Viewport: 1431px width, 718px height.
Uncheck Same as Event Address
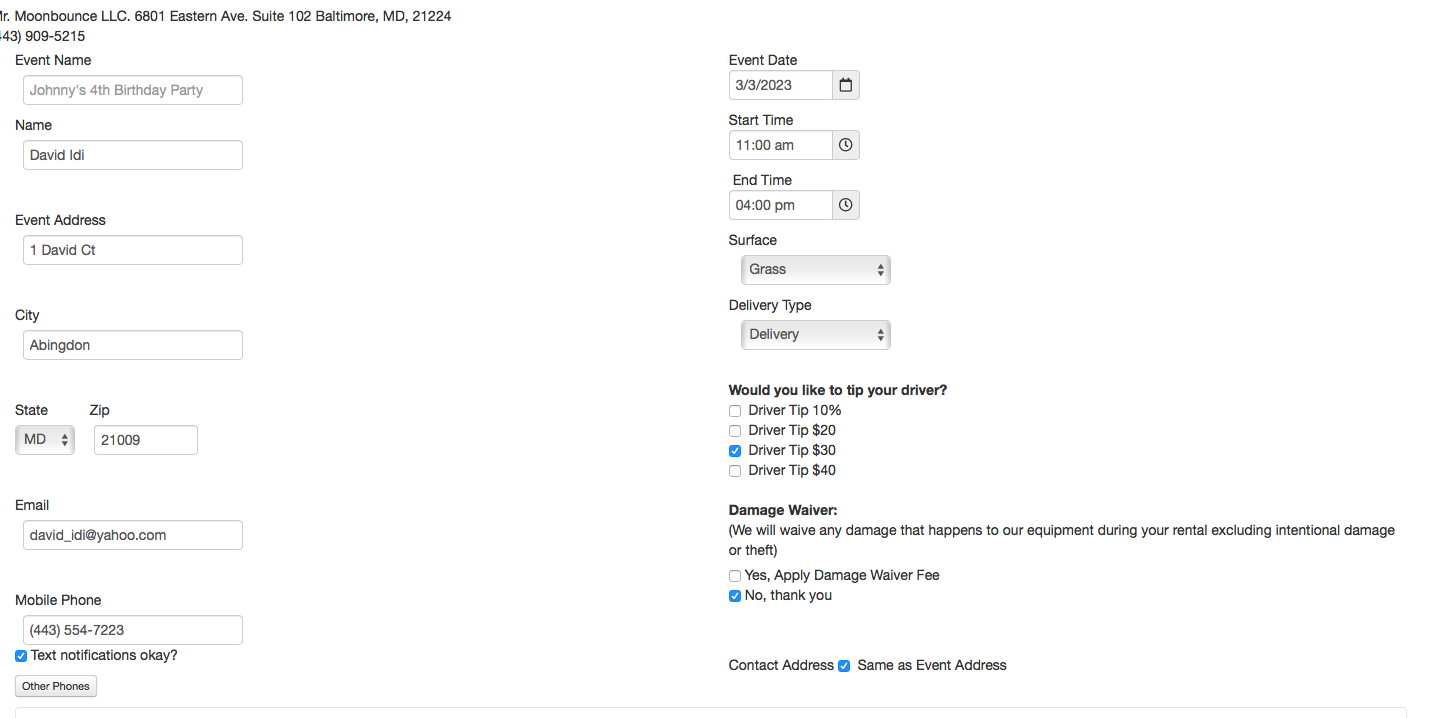click(x=844, y=666)
